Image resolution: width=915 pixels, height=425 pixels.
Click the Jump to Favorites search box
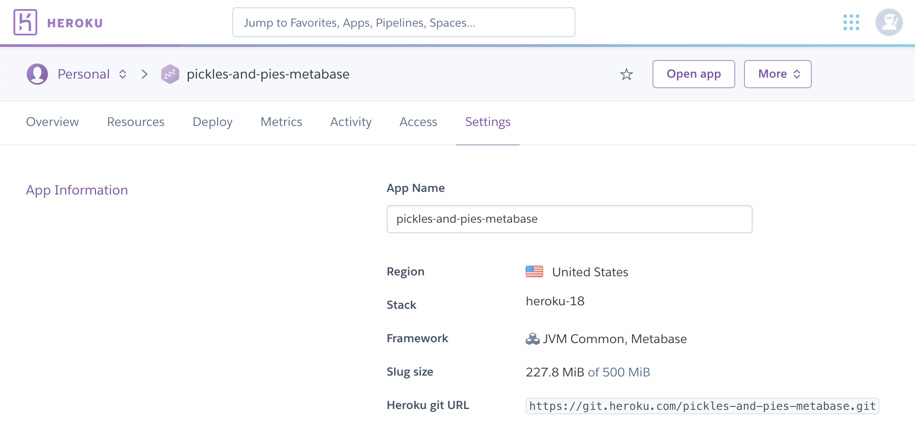(403, 22)
